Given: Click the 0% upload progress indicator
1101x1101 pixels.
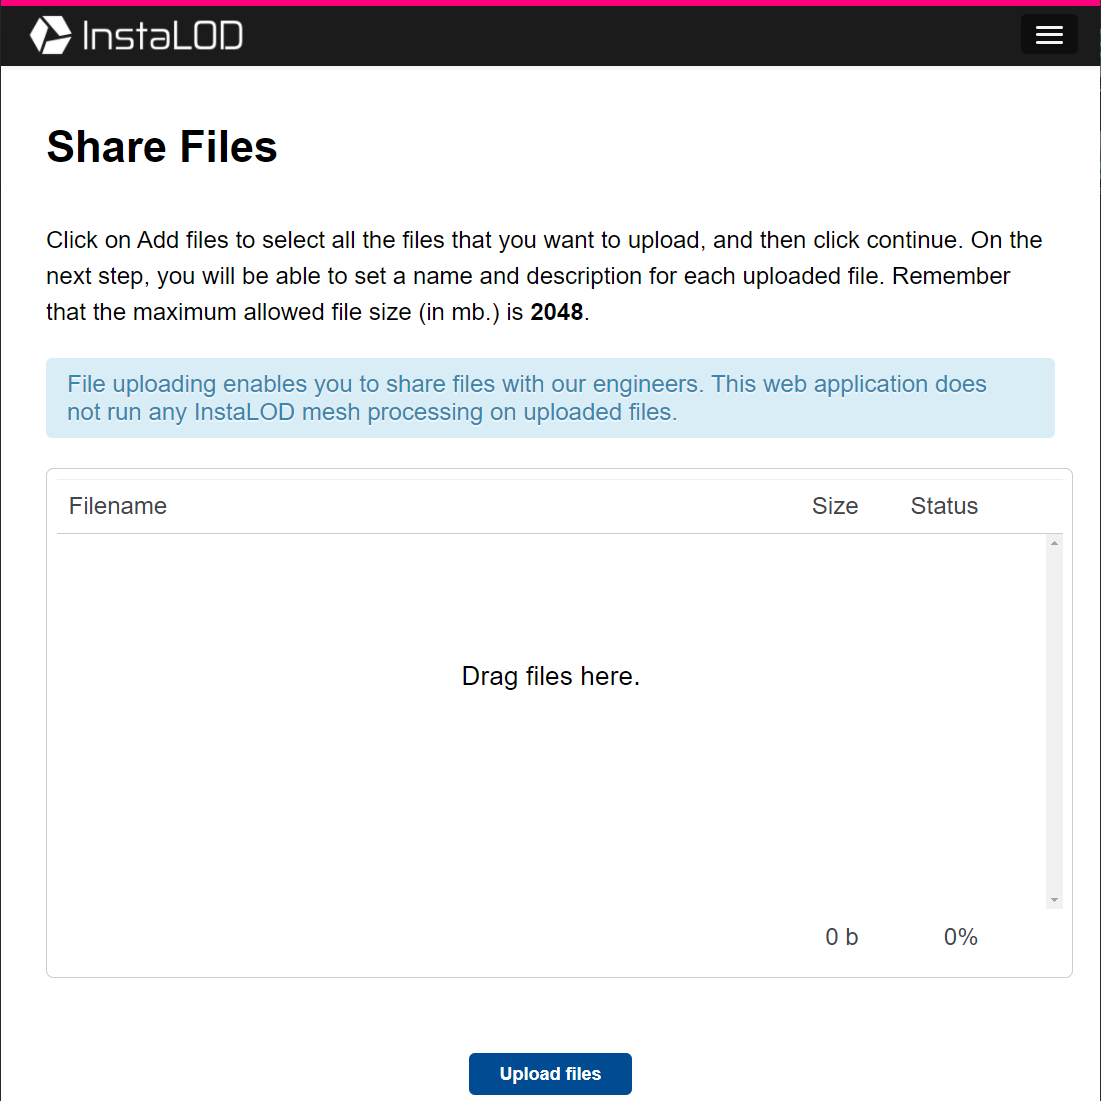Looking at the screenshot, I should coord(960,937).
